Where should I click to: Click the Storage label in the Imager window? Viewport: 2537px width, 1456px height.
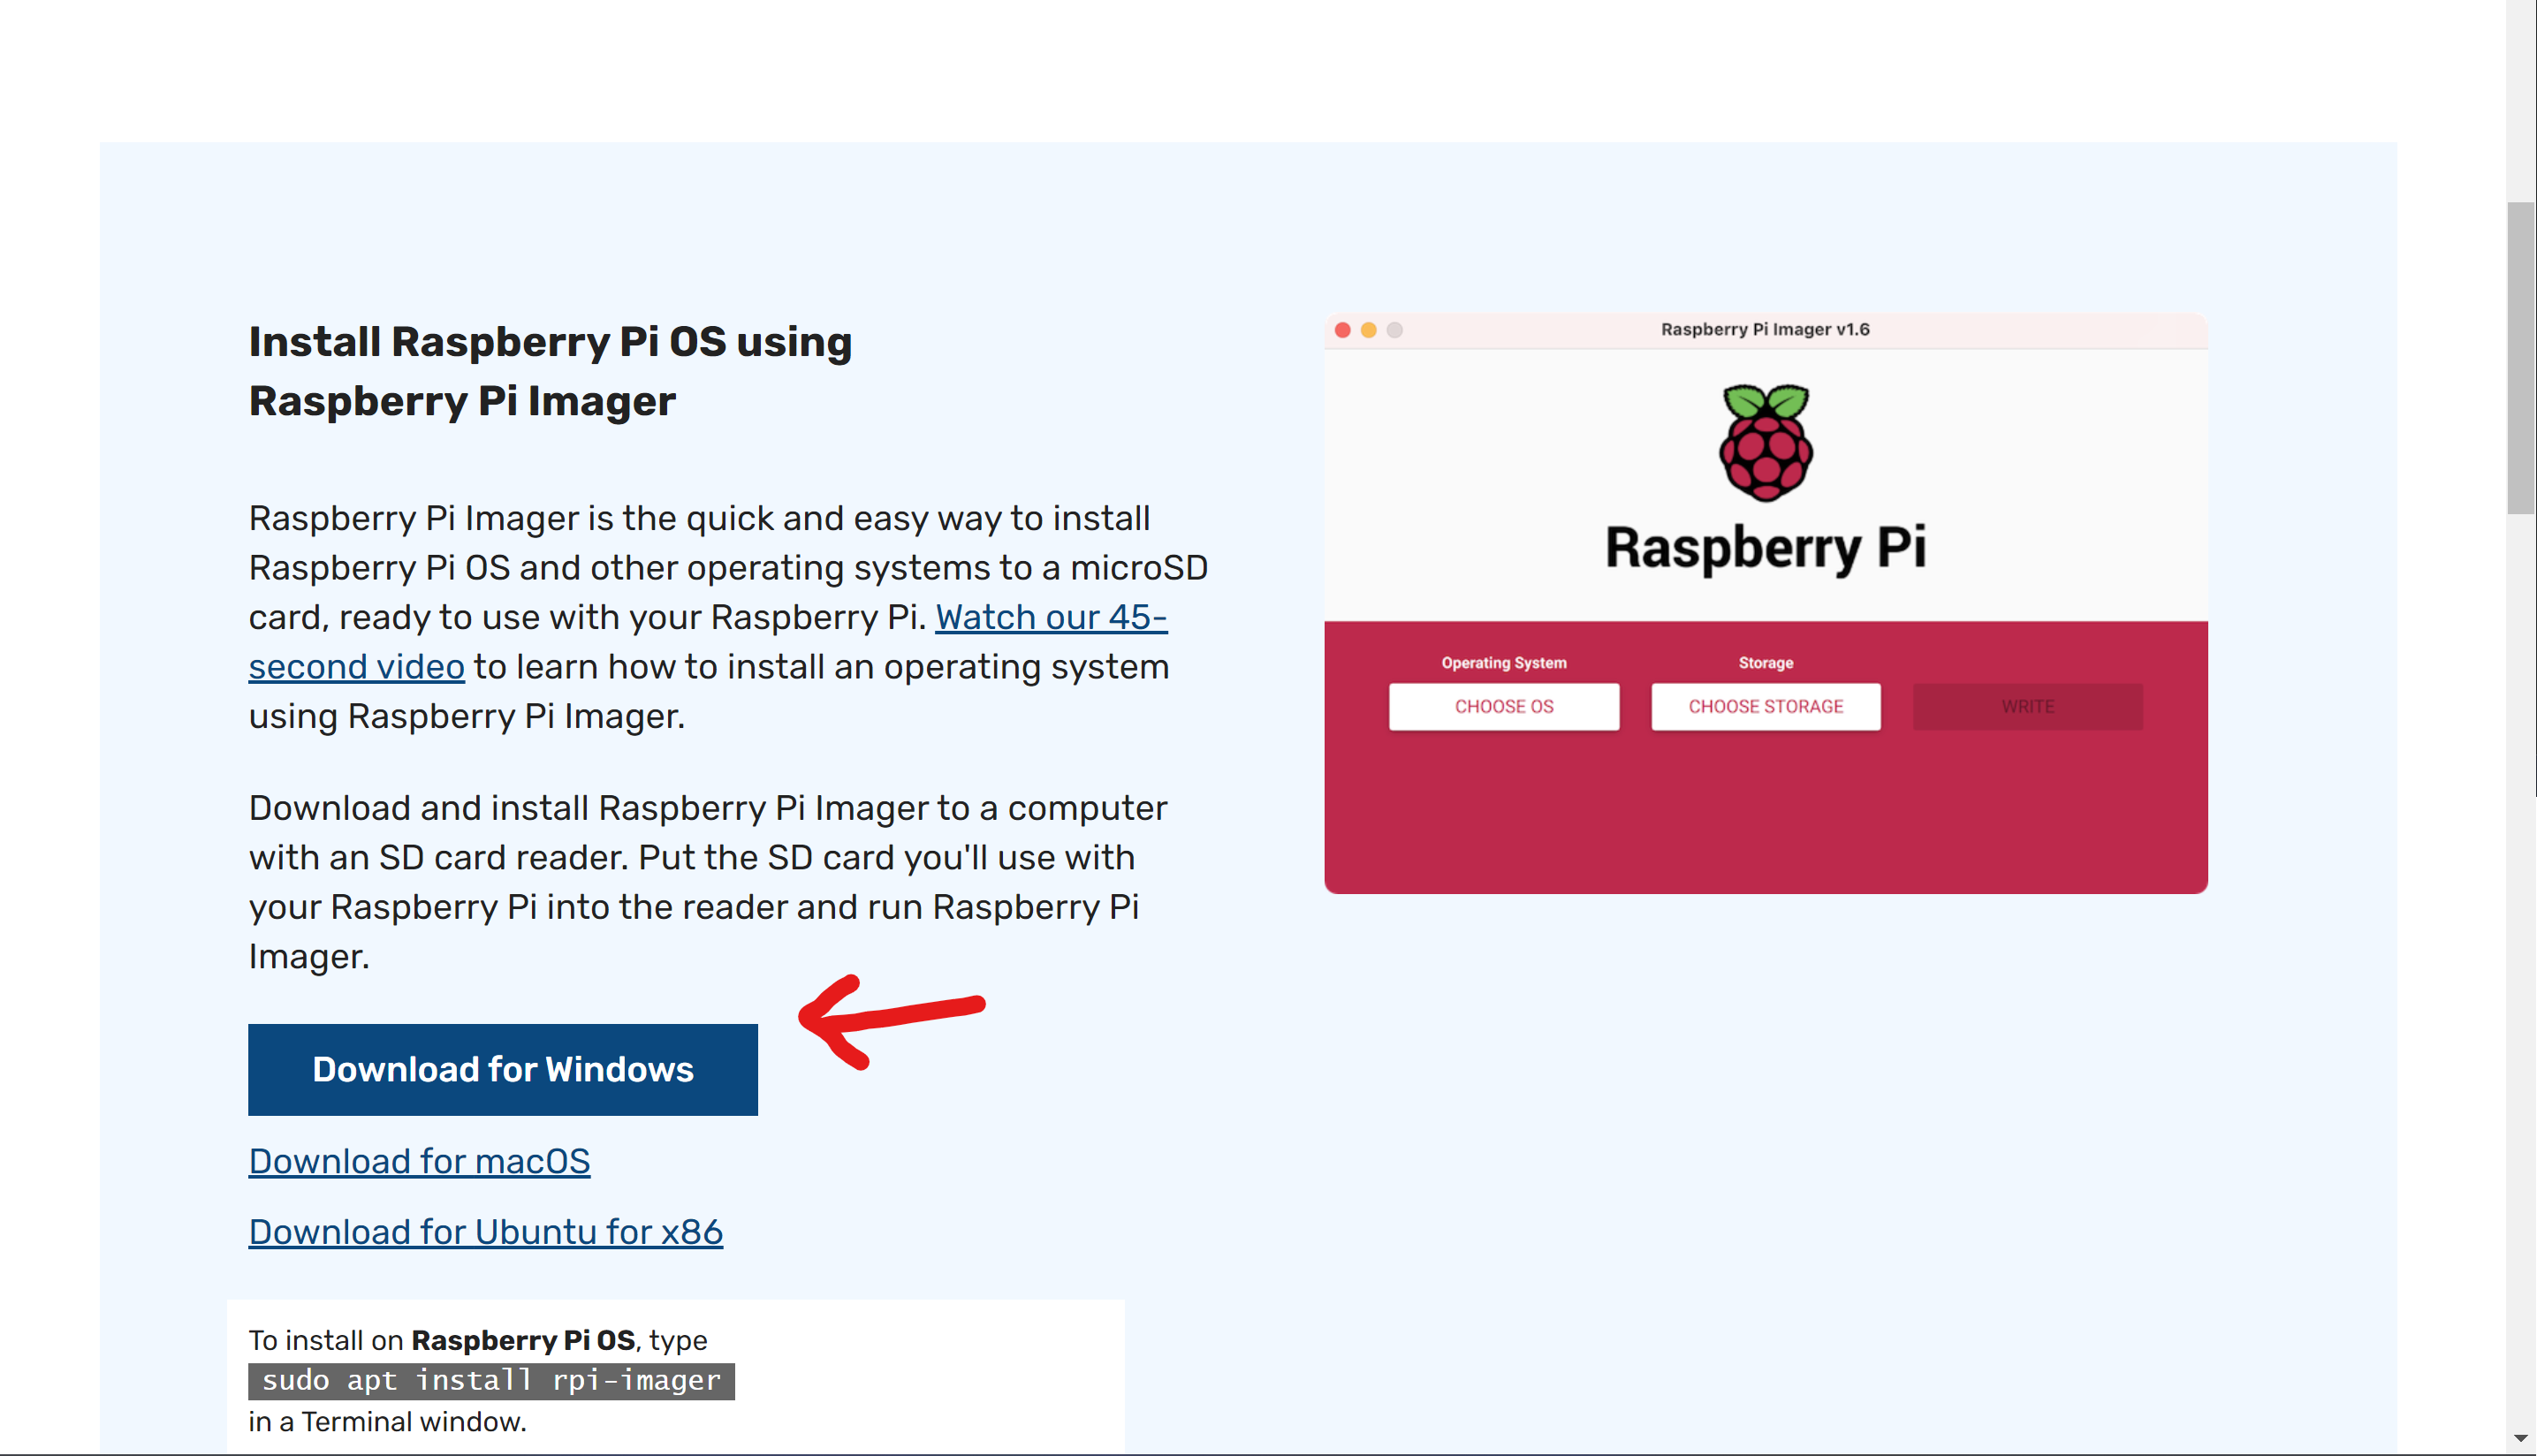click(x=1765, y=662)
